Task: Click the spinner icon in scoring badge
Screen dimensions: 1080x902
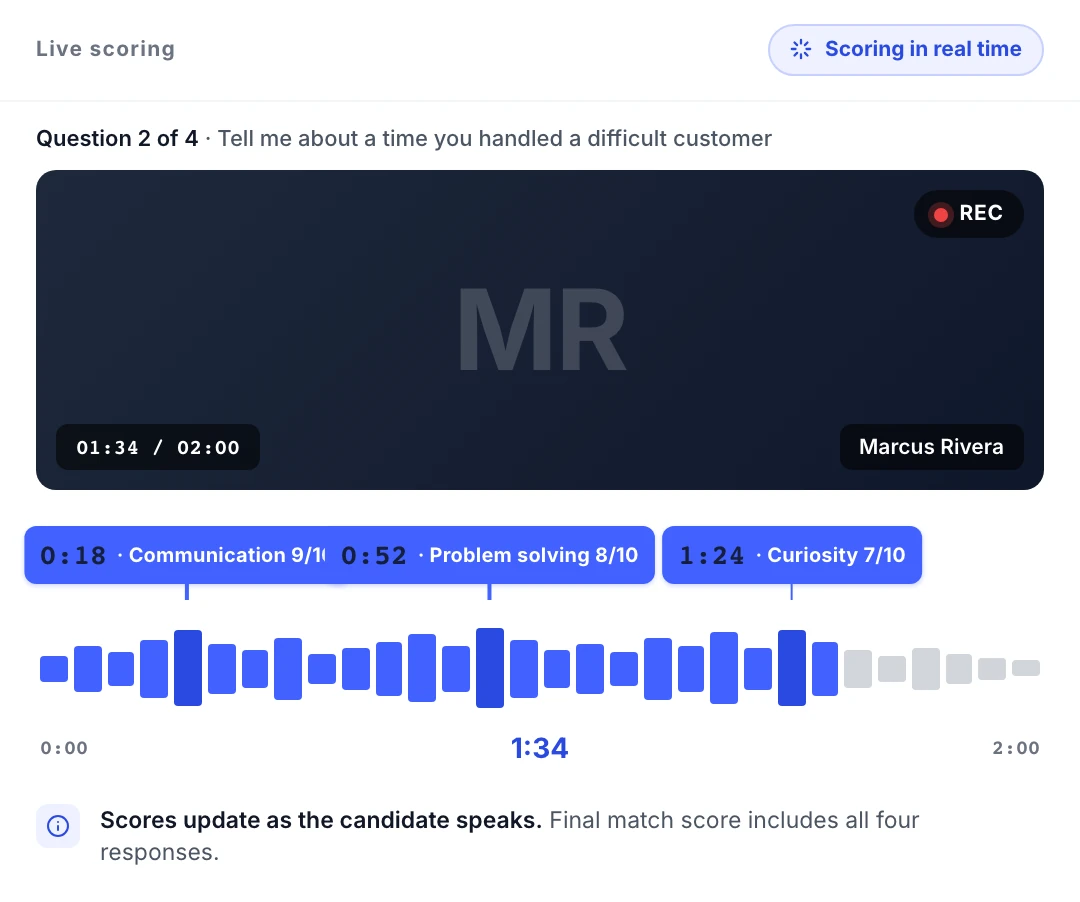Action: pyautogui.click(x=800, y=50)
